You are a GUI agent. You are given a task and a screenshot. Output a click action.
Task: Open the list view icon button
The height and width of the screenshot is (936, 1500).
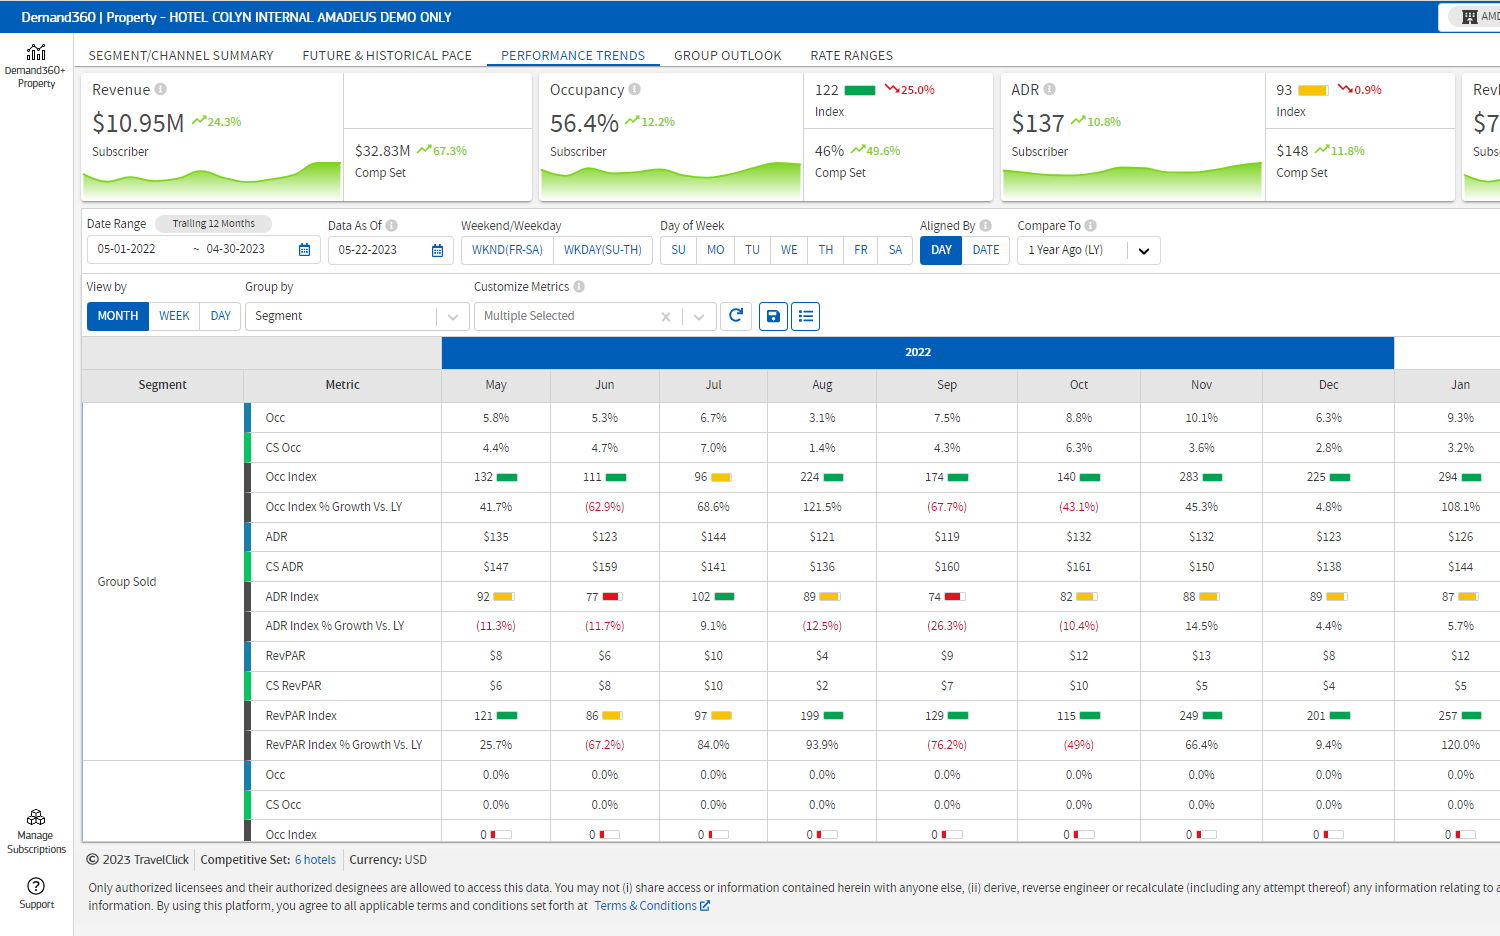(x=806, y=316)
